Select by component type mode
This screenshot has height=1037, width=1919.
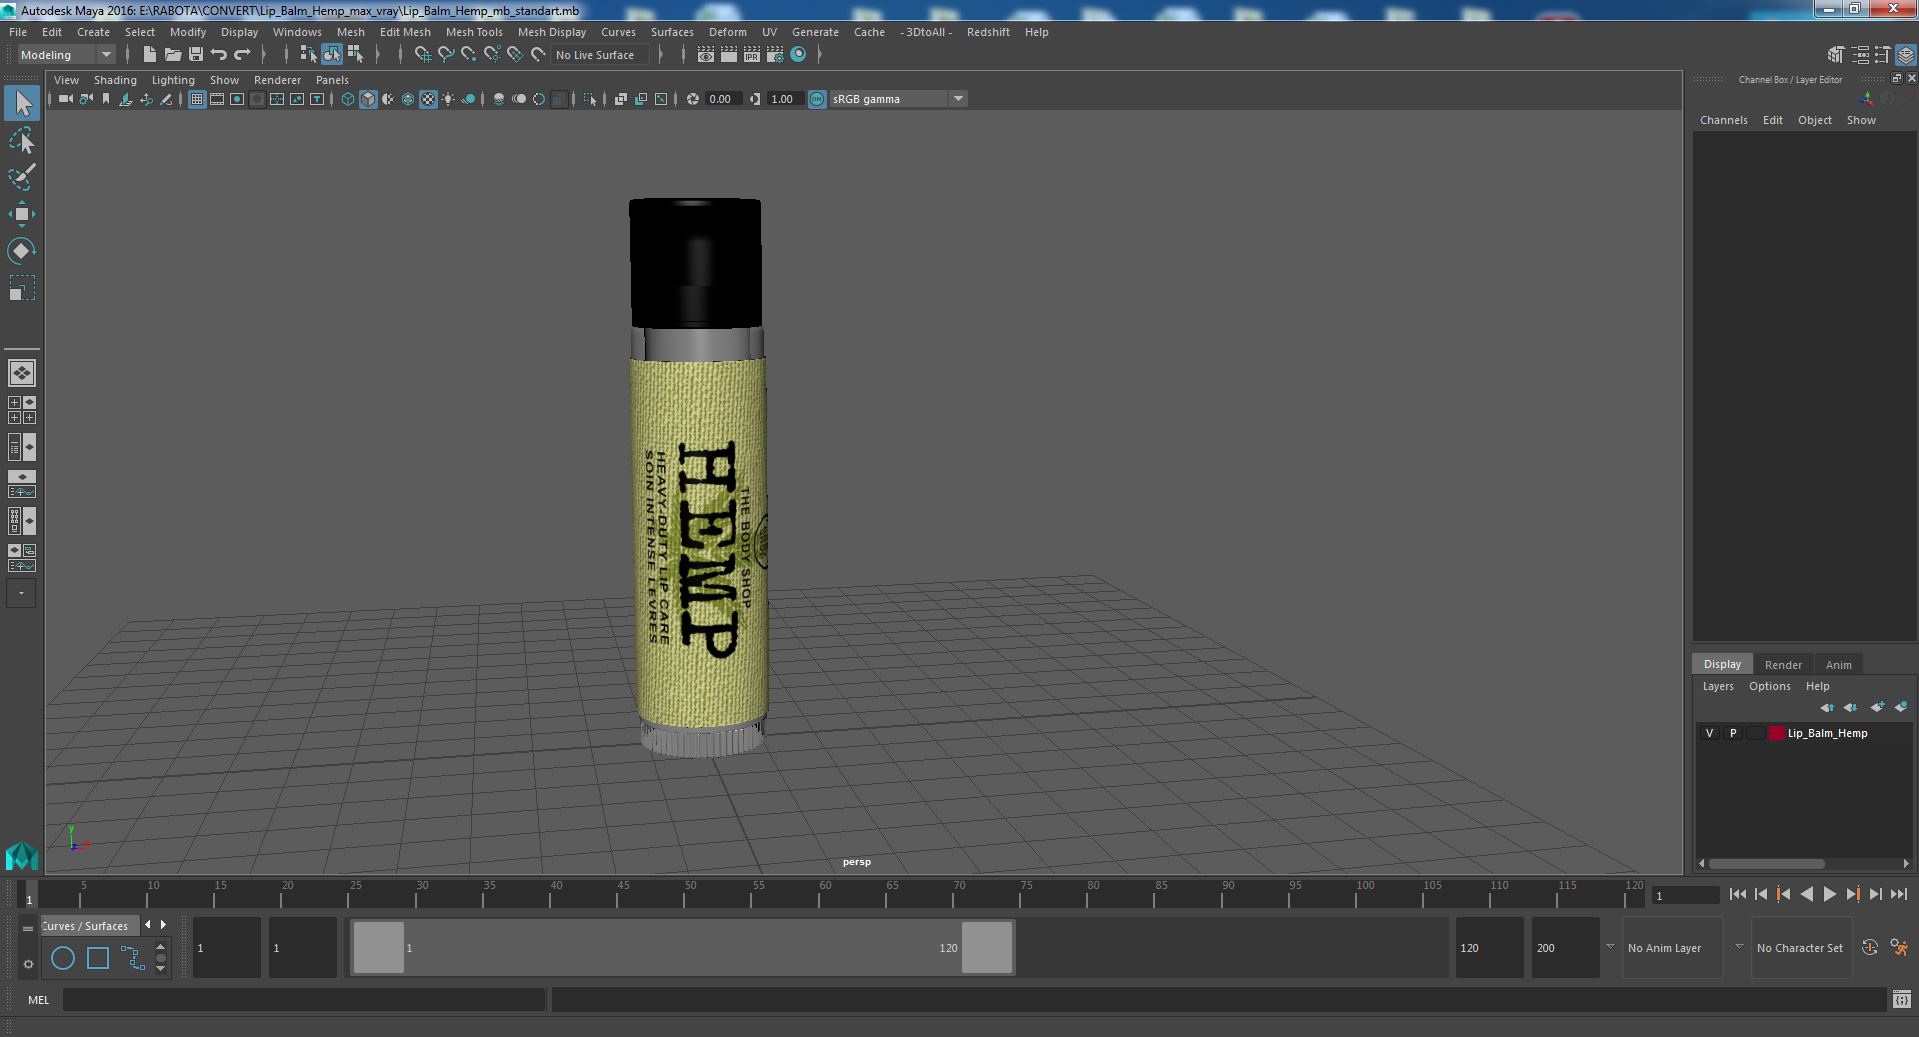354,55
